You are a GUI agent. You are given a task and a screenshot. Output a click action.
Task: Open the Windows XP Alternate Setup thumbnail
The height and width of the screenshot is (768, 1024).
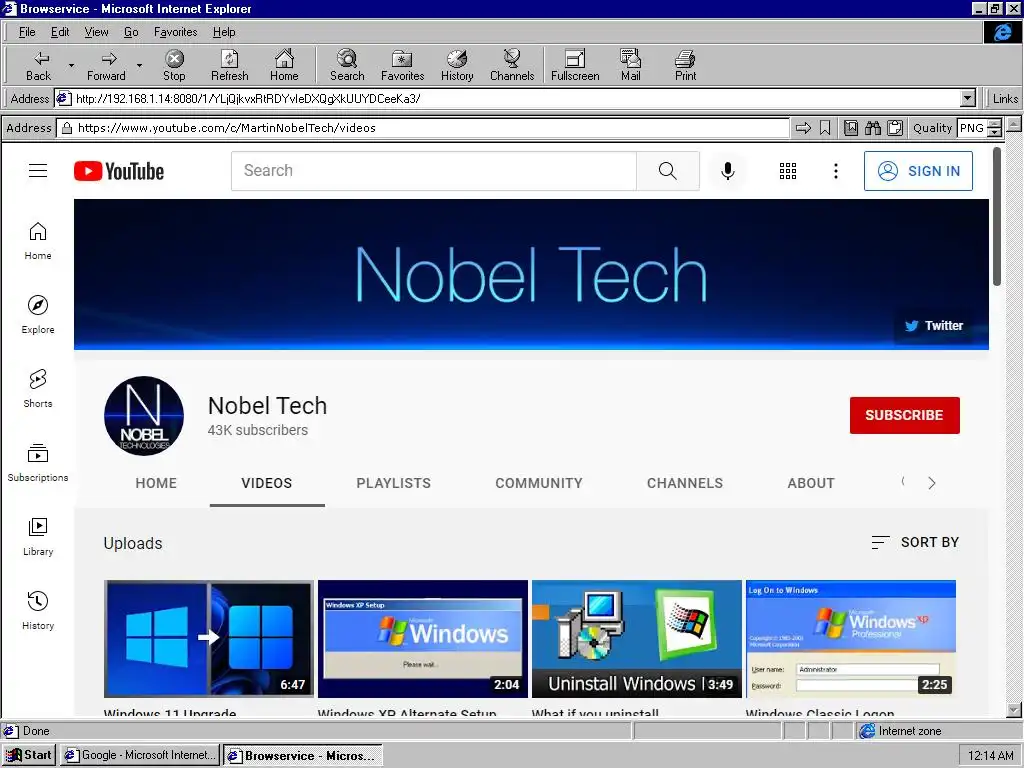click(423, 639)
